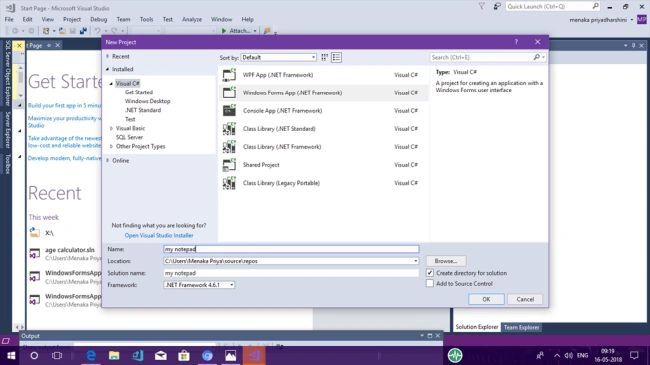Expand the Online templates node
The height and width of the screenshot is (365, 650).
(108, 161)
